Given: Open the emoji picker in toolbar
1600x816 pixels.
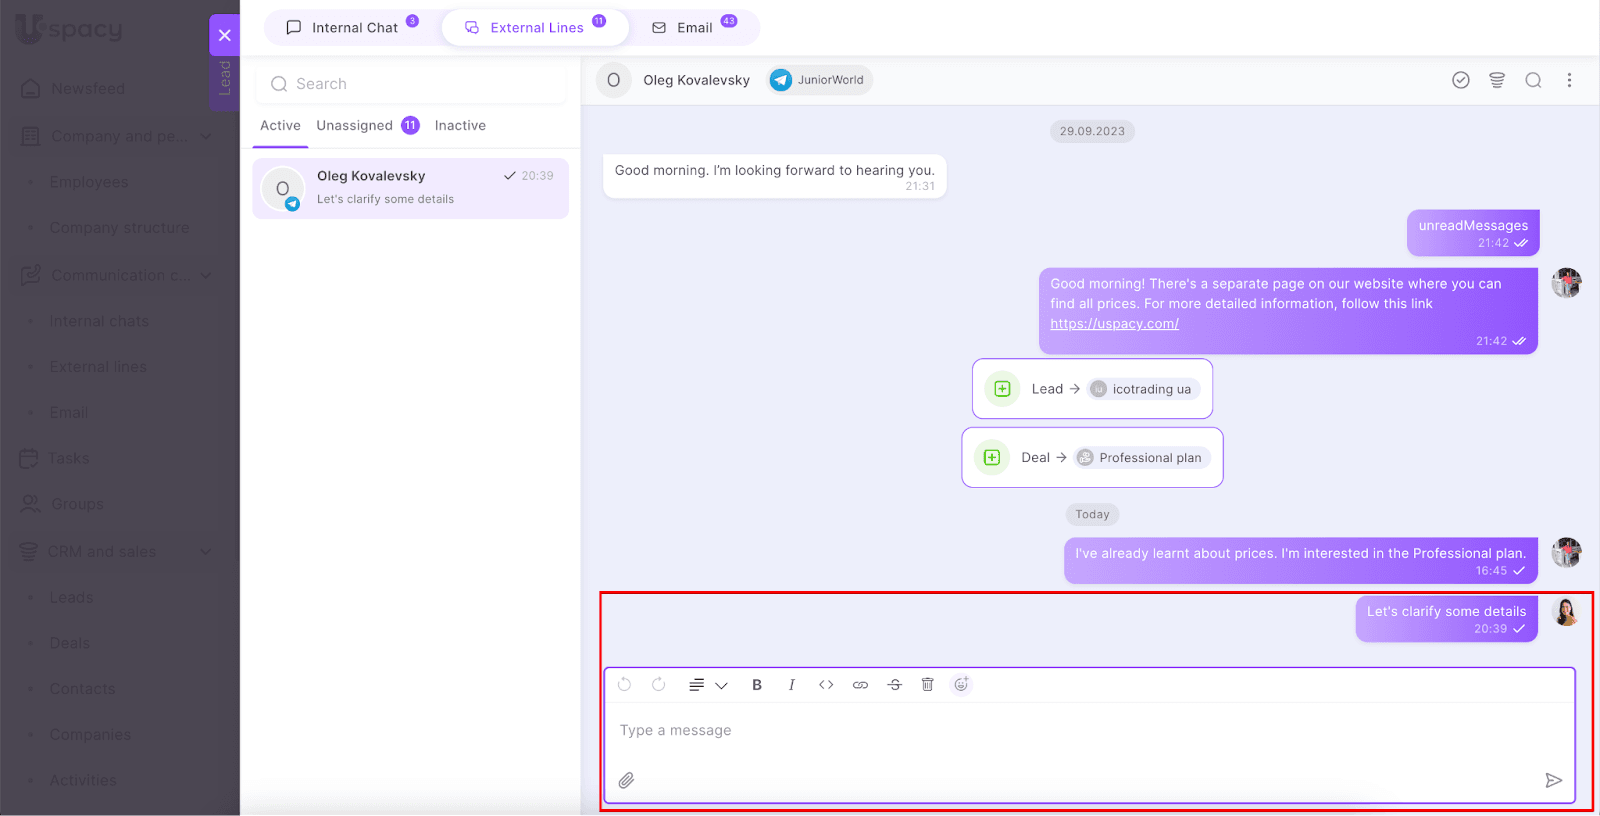Looking at the screenshot, I should tap(961, 685).
